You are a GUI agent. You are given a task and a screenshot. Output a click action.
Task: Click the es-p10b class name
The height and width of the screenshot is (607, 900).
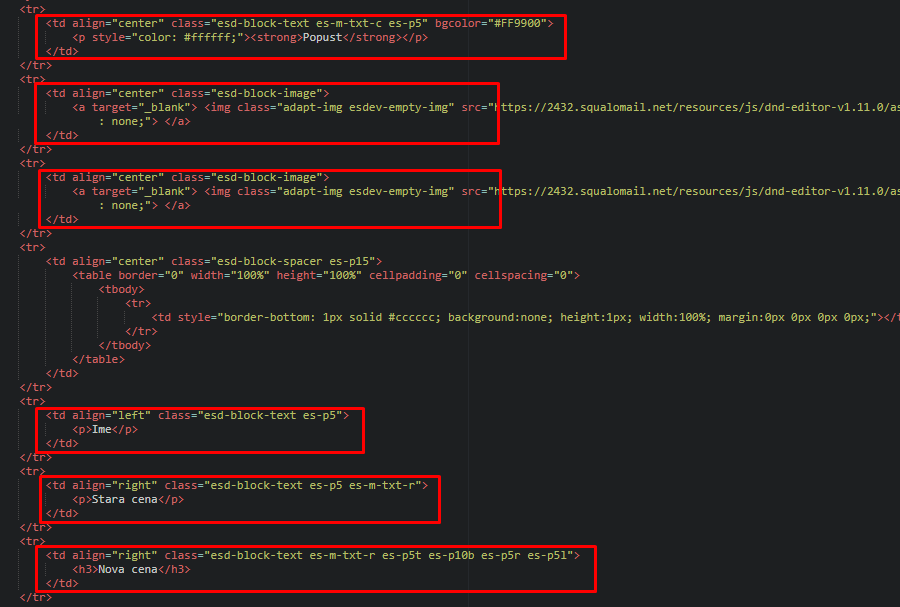click(x=454, y=555)
